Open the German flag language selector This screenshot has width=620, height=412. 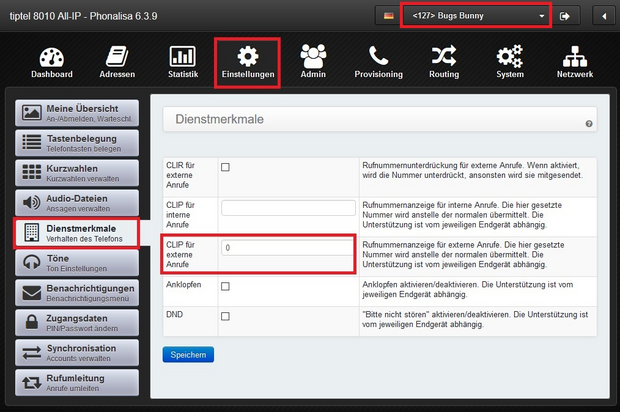coord(388,17)
